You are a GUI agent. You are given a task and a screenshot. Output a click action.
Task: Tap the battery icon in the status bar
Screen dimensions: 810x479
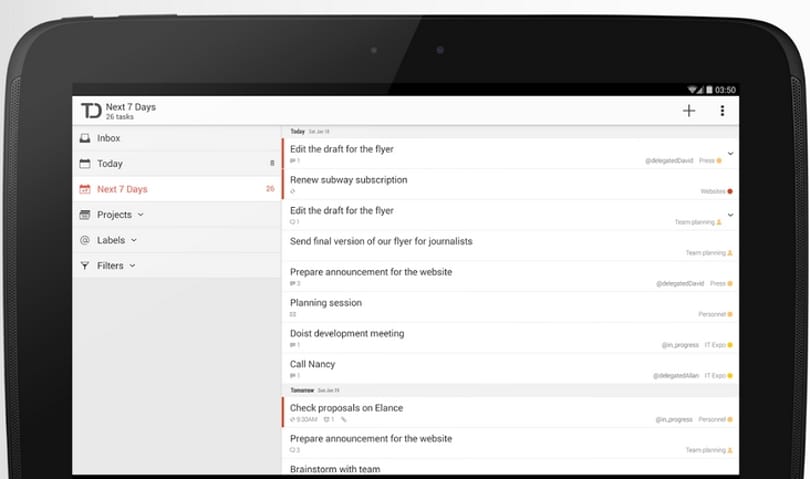click(x=709, y=90)
